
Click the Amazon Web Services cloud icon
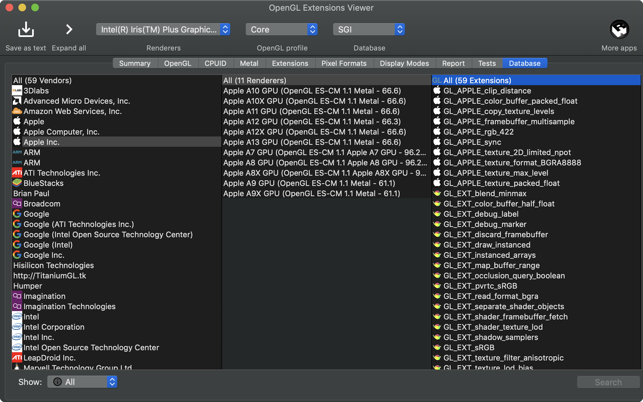[x=17, y=111]
